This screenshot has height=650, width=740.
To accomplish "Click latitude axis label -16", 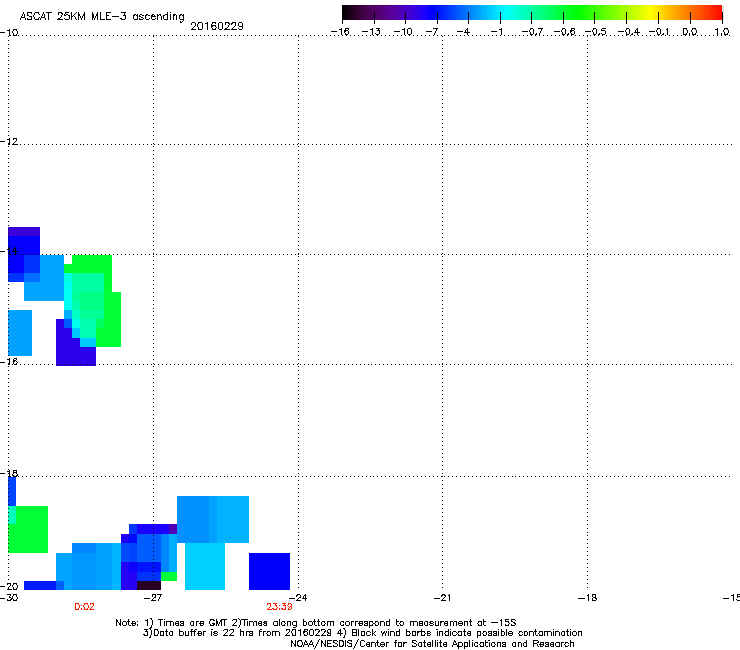I will [x=9, y=362].
